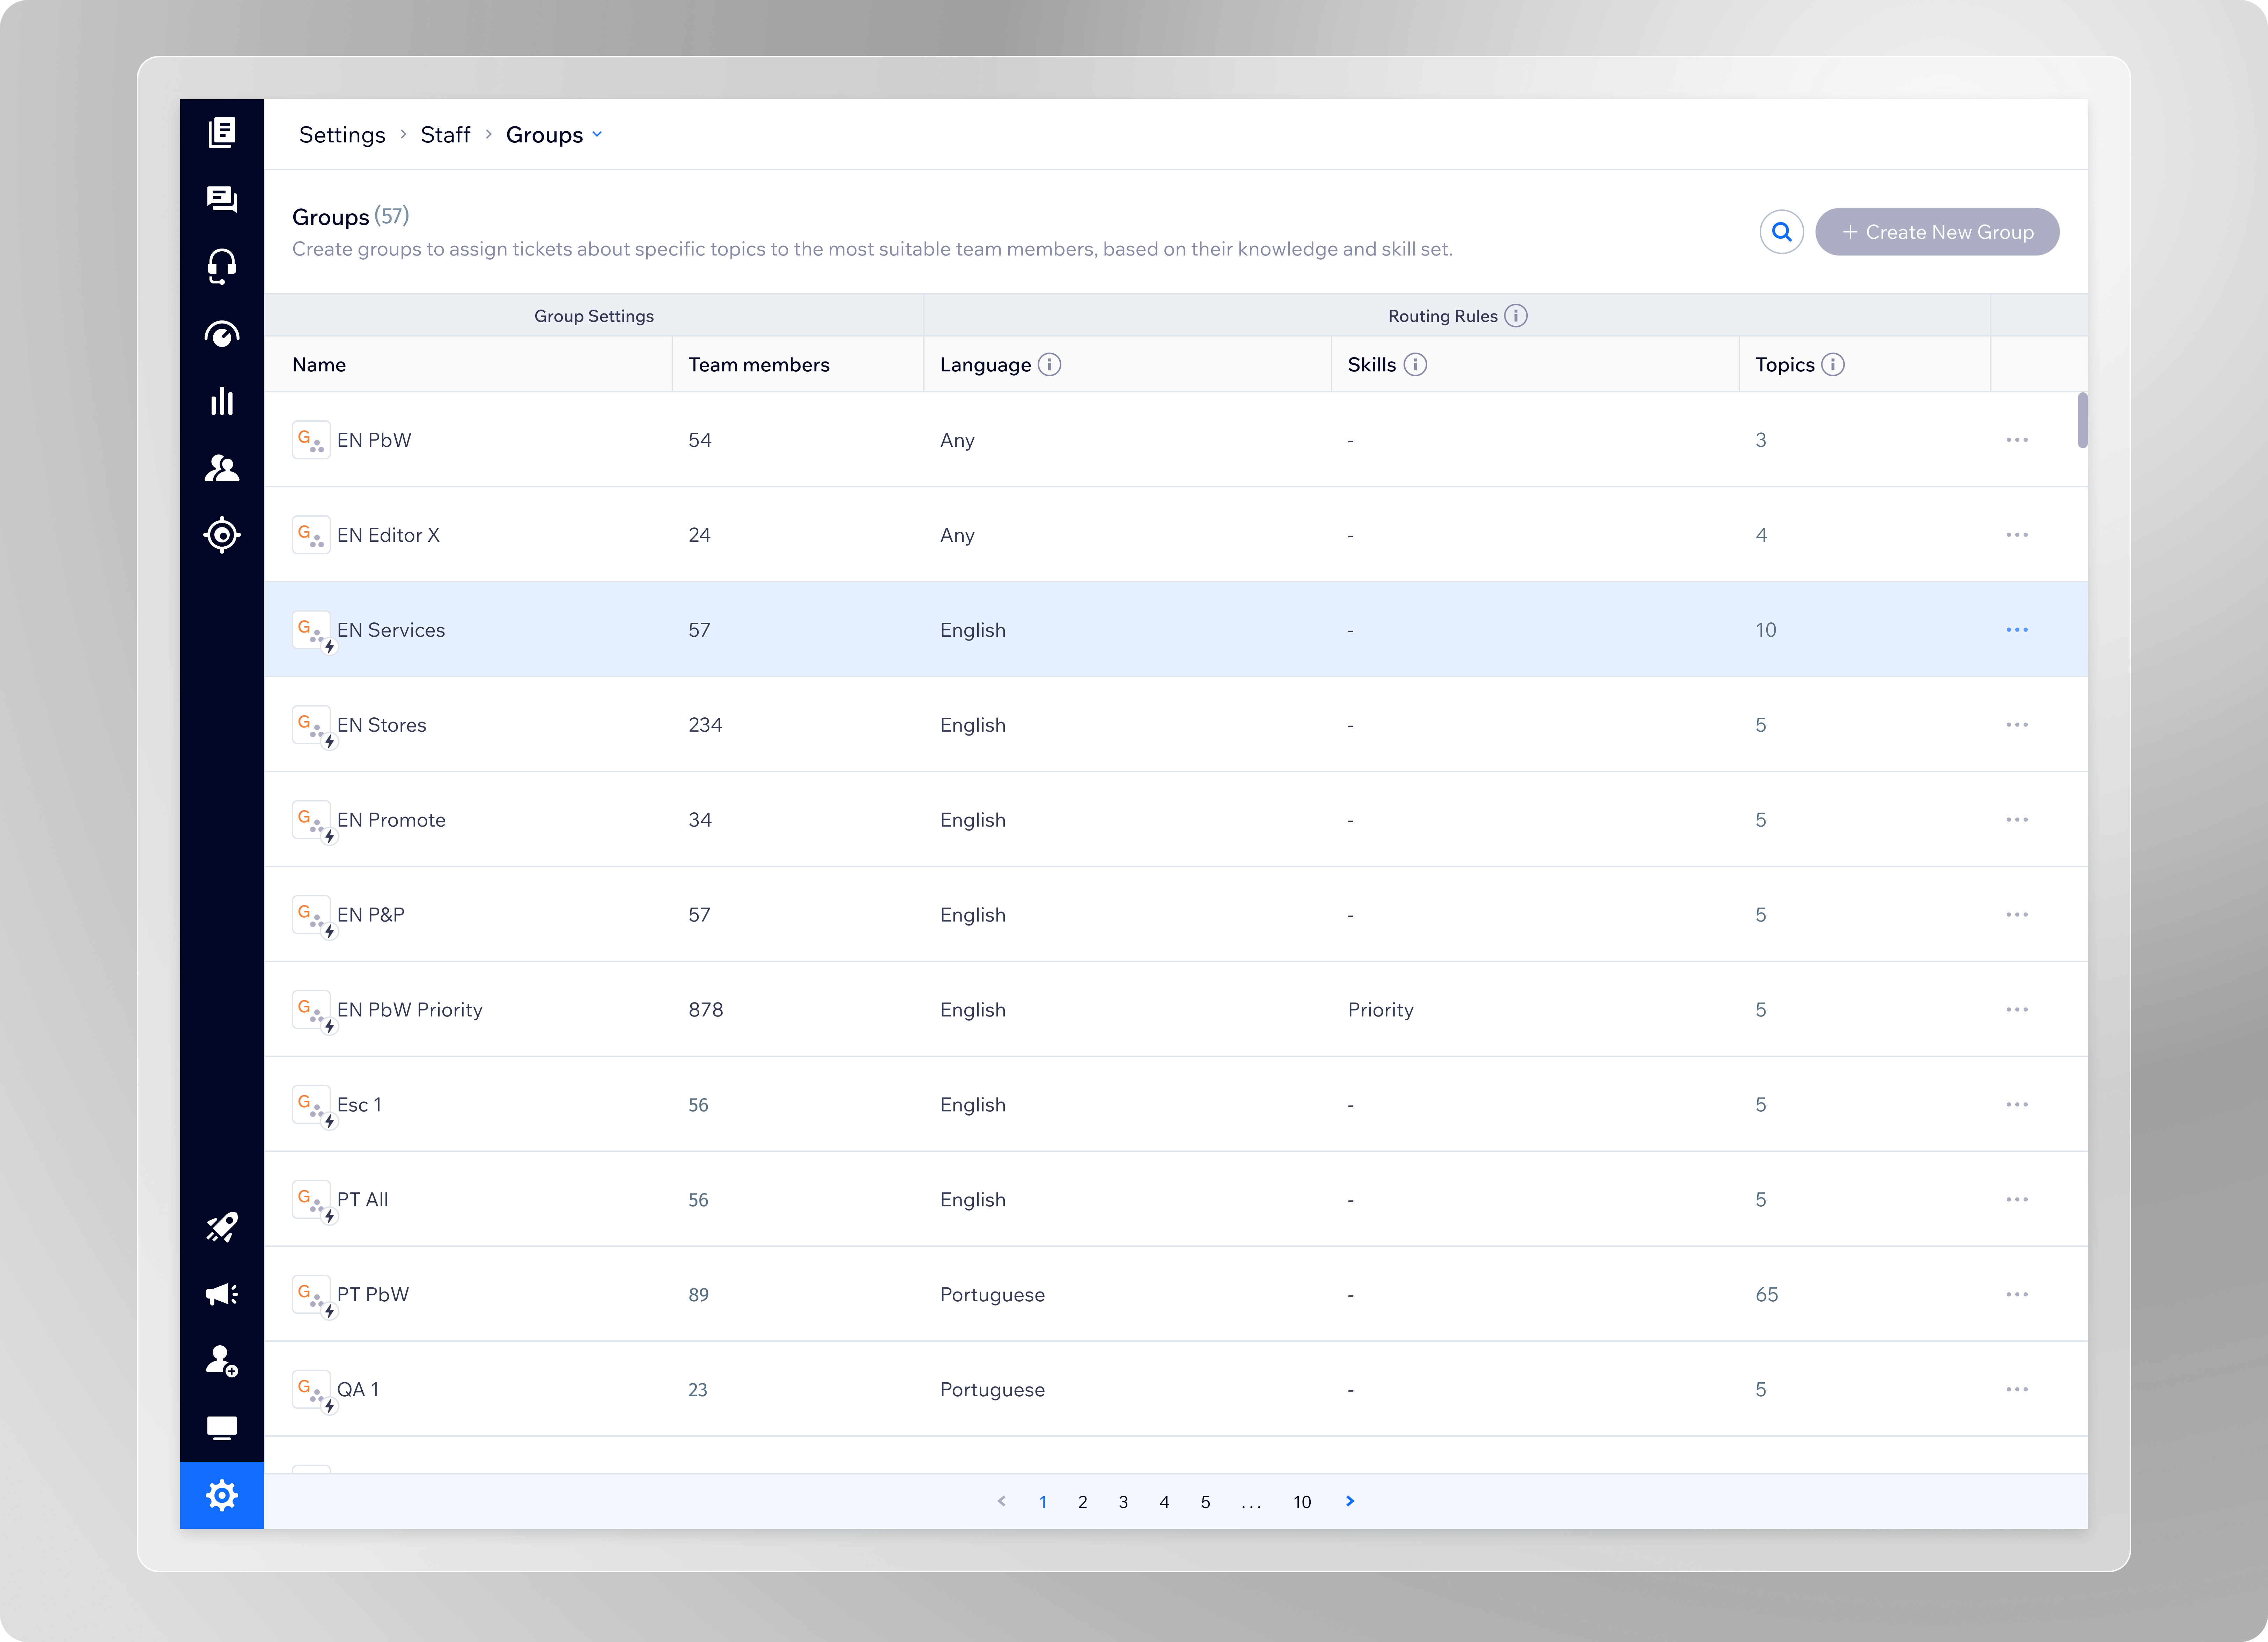Select the QA 1 group name
This screenshot has width=2268, height=1642.
pyautogui.click(x=358, y=1390)
